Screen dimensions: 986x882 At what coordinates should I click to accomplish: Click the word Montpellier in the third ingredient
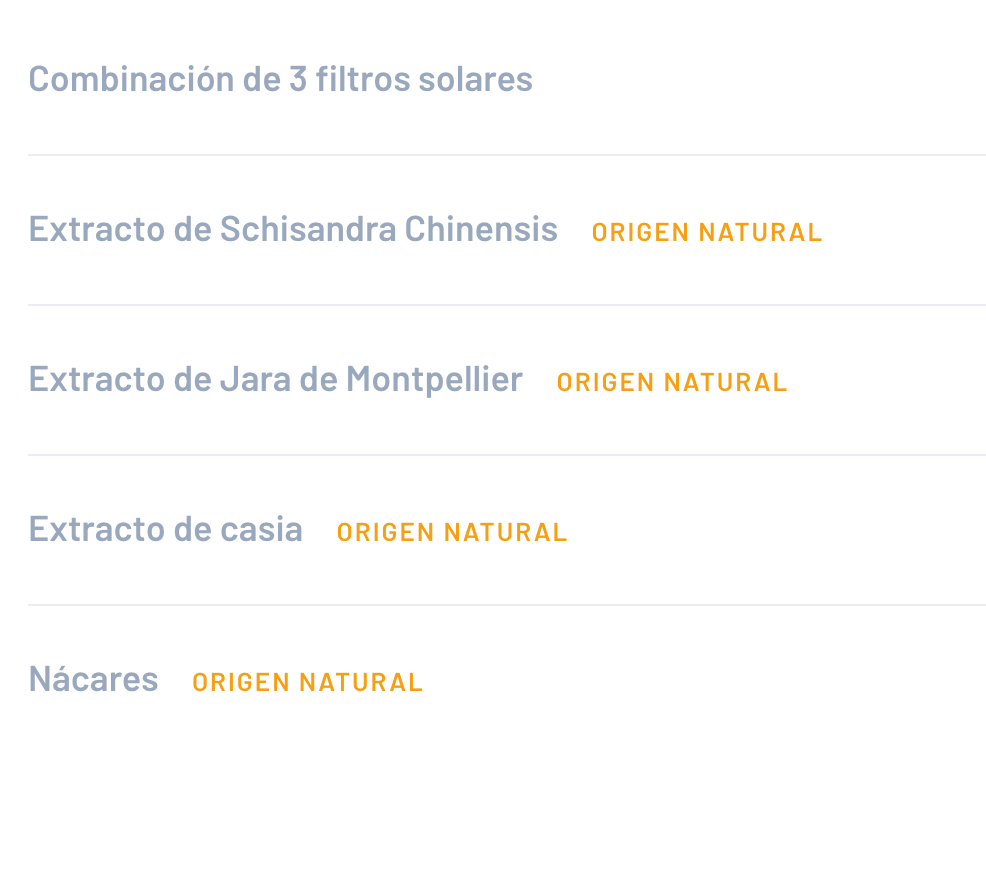click(x=434, y=379)
